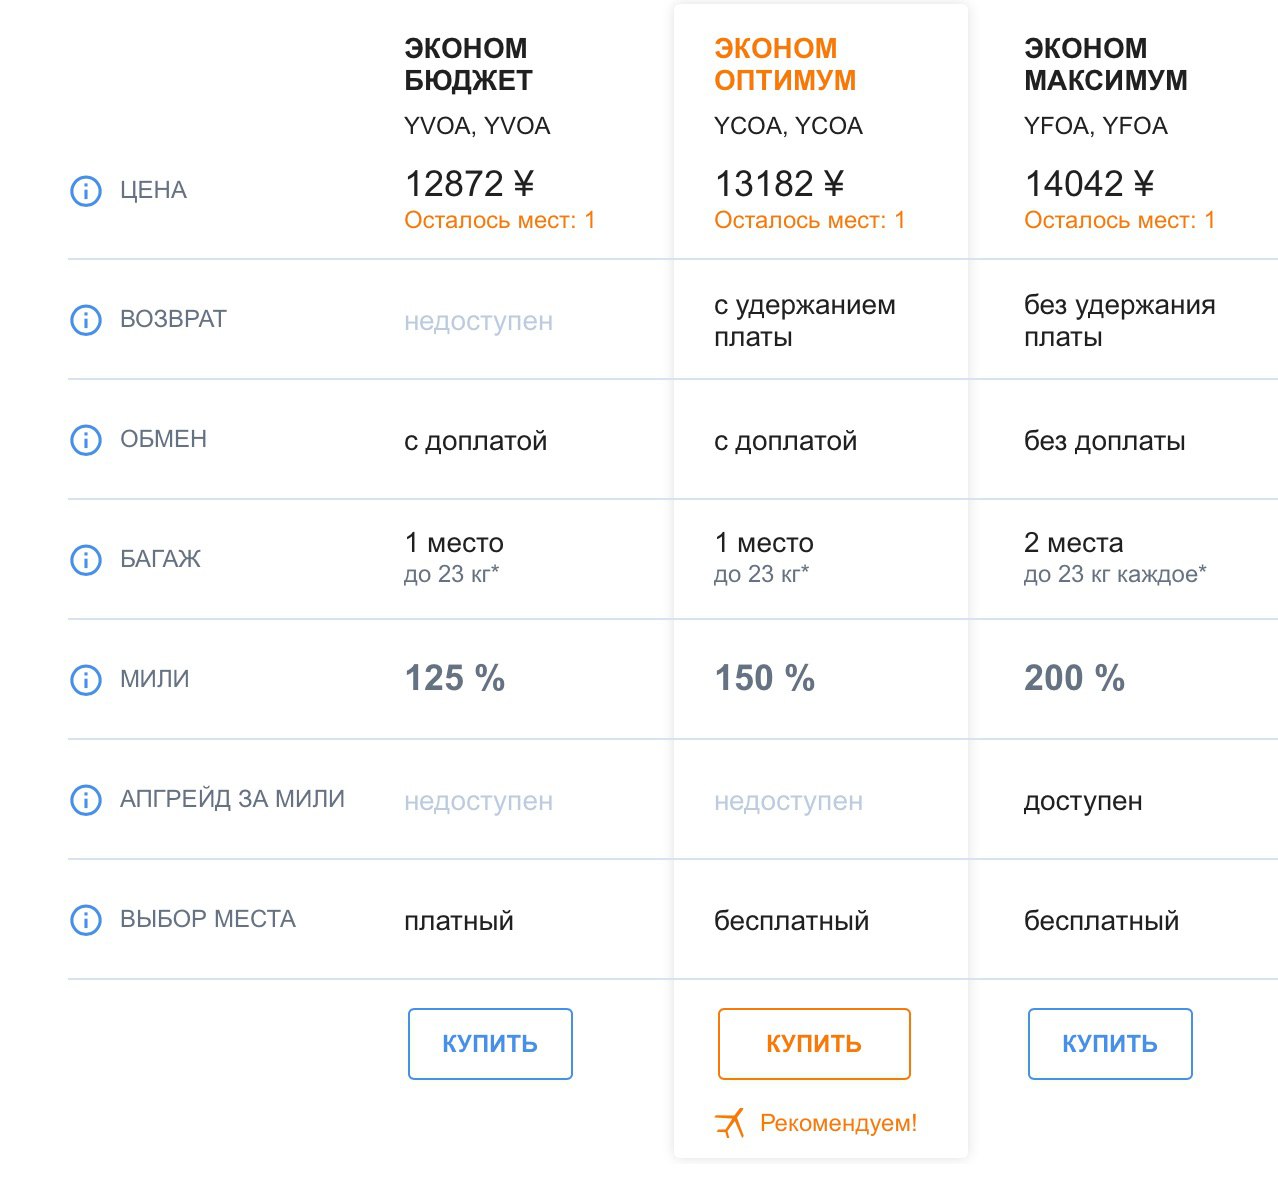Open info icon for АПГРЕЙД ЗА МИЛИ
Viewport: 1278px width, 1186px height.
tap(86, 800)
